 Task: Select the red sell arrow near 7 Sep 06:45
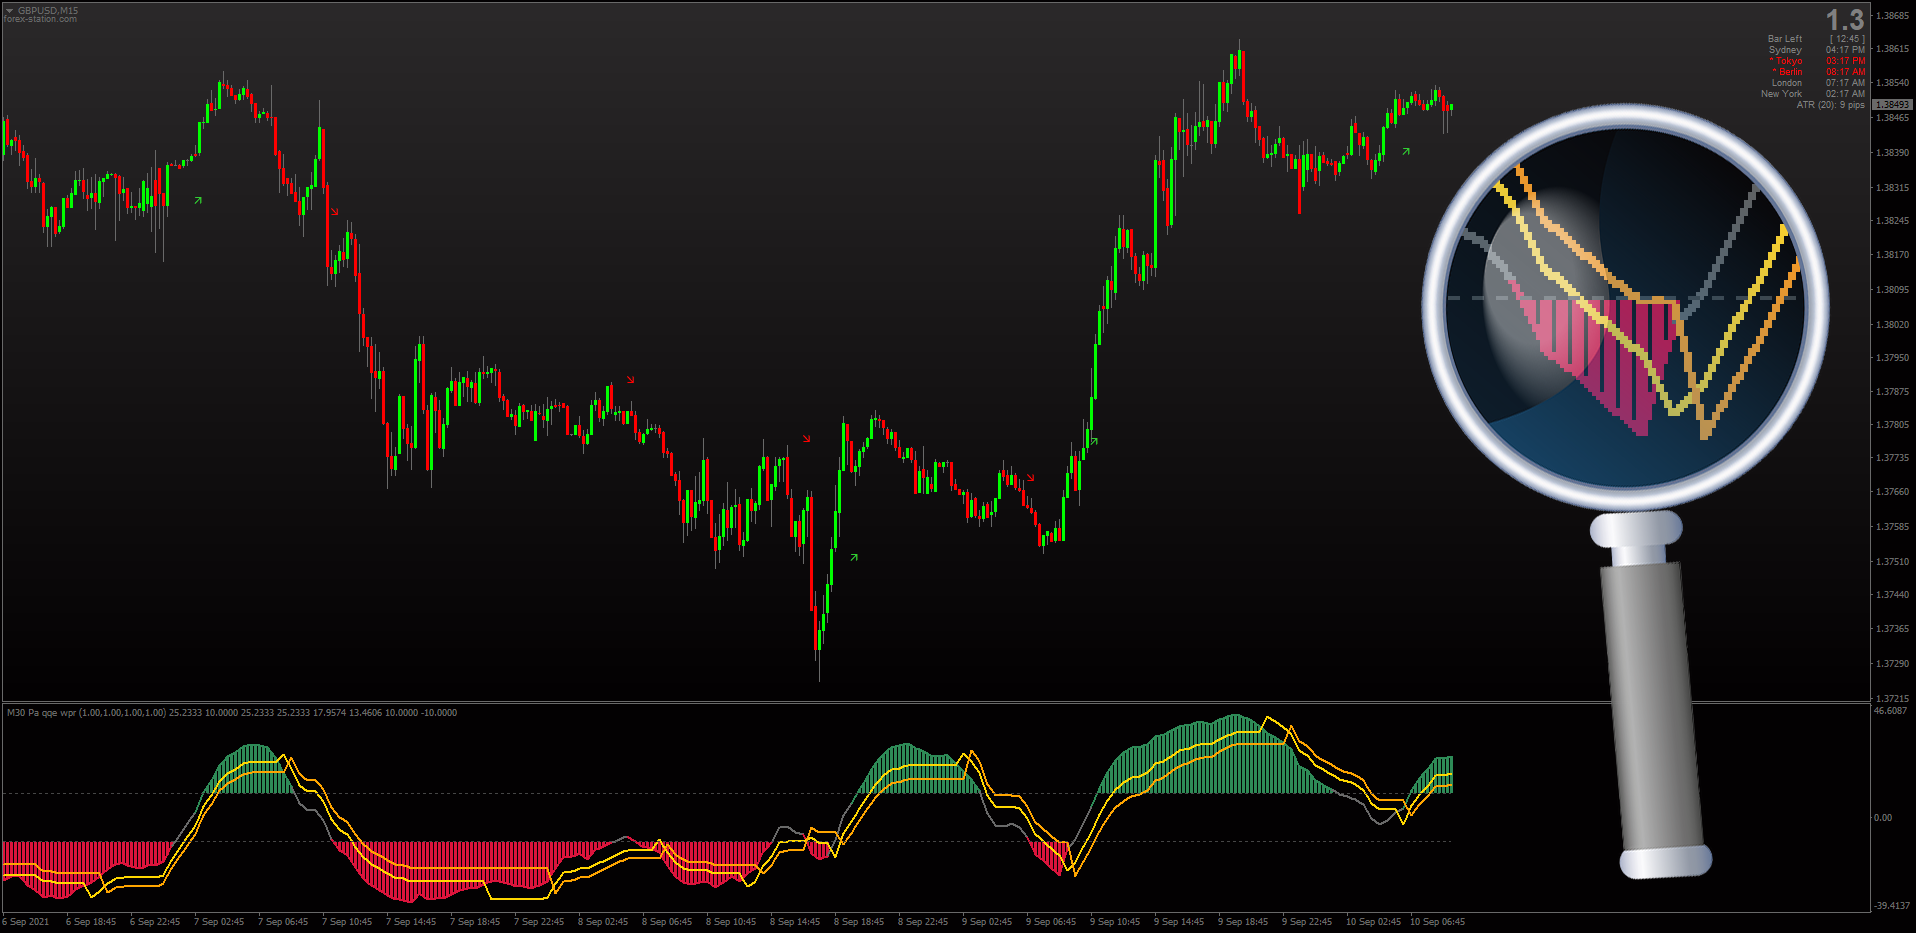point(334,212)
